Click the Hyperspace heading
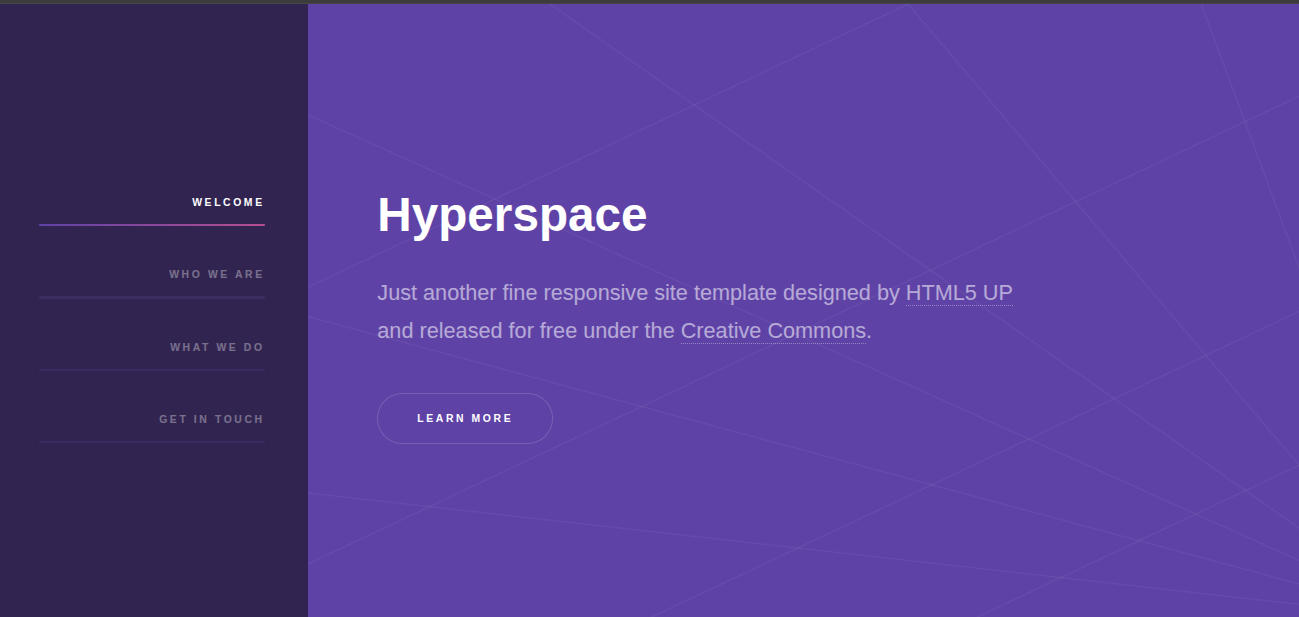 [511, 215]
